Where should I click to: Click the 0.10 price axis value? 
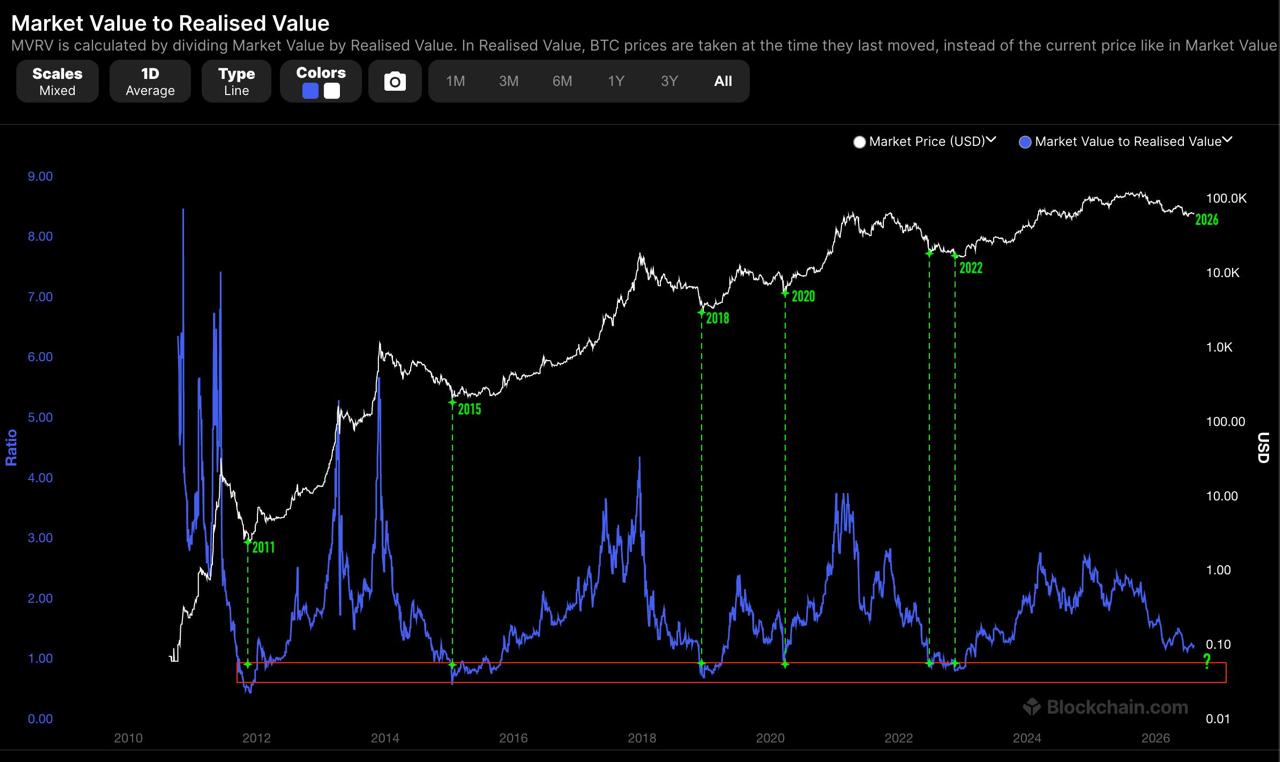(x=1219, y=644)
